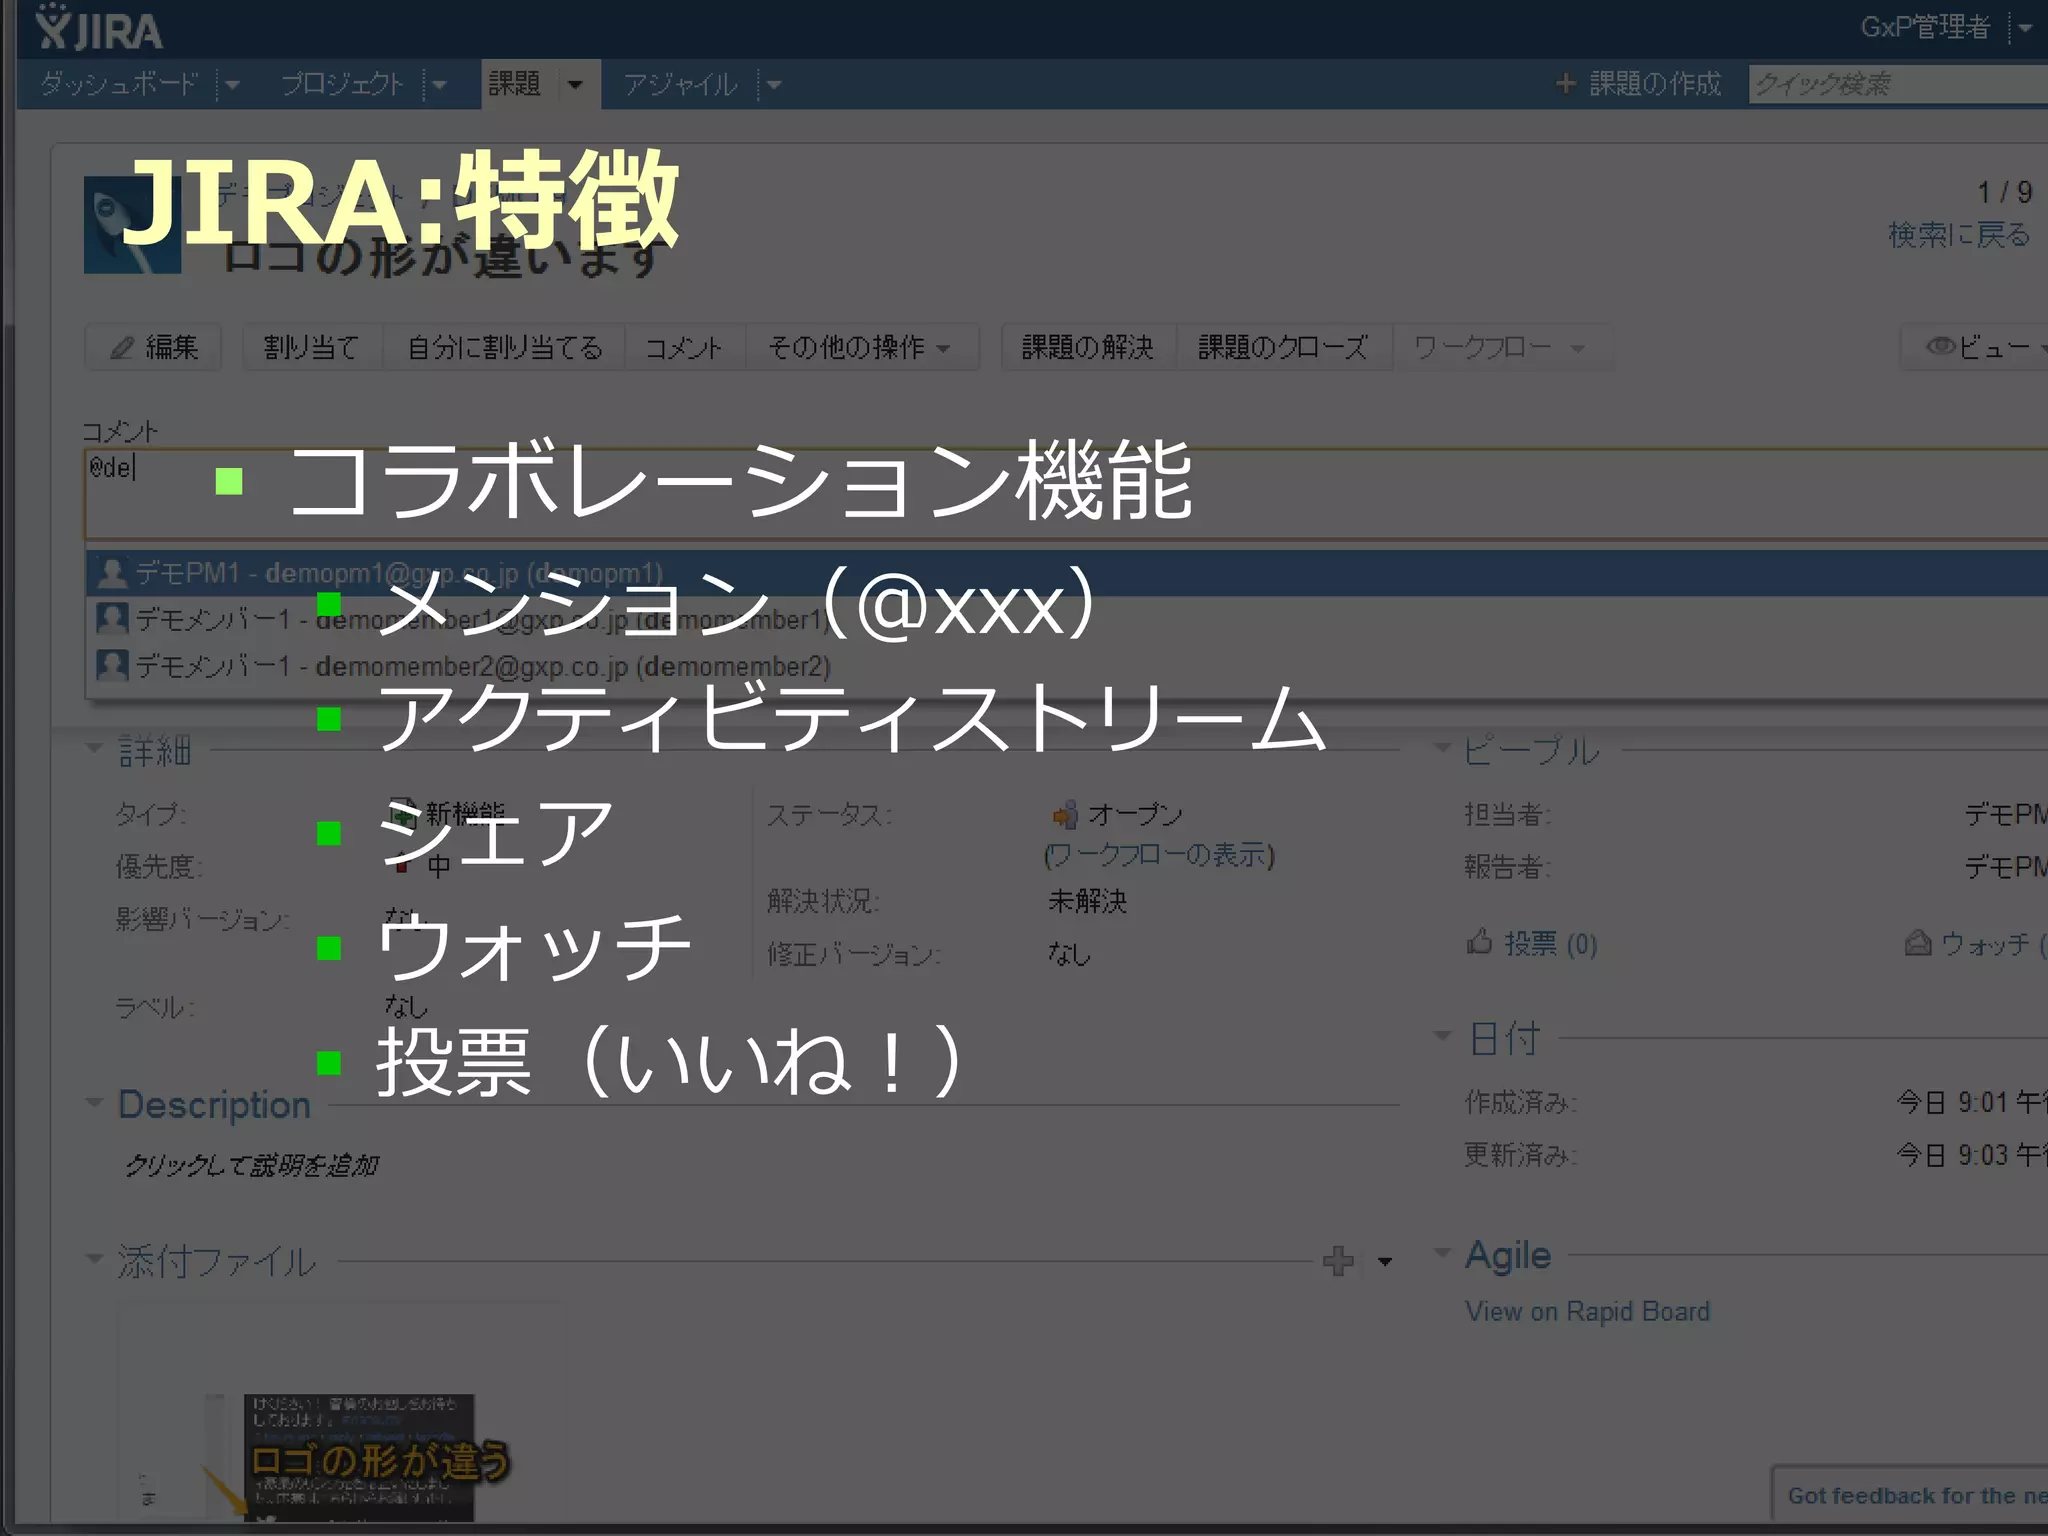
Task: Click the JIRA logo
Action: click(98, 28)
